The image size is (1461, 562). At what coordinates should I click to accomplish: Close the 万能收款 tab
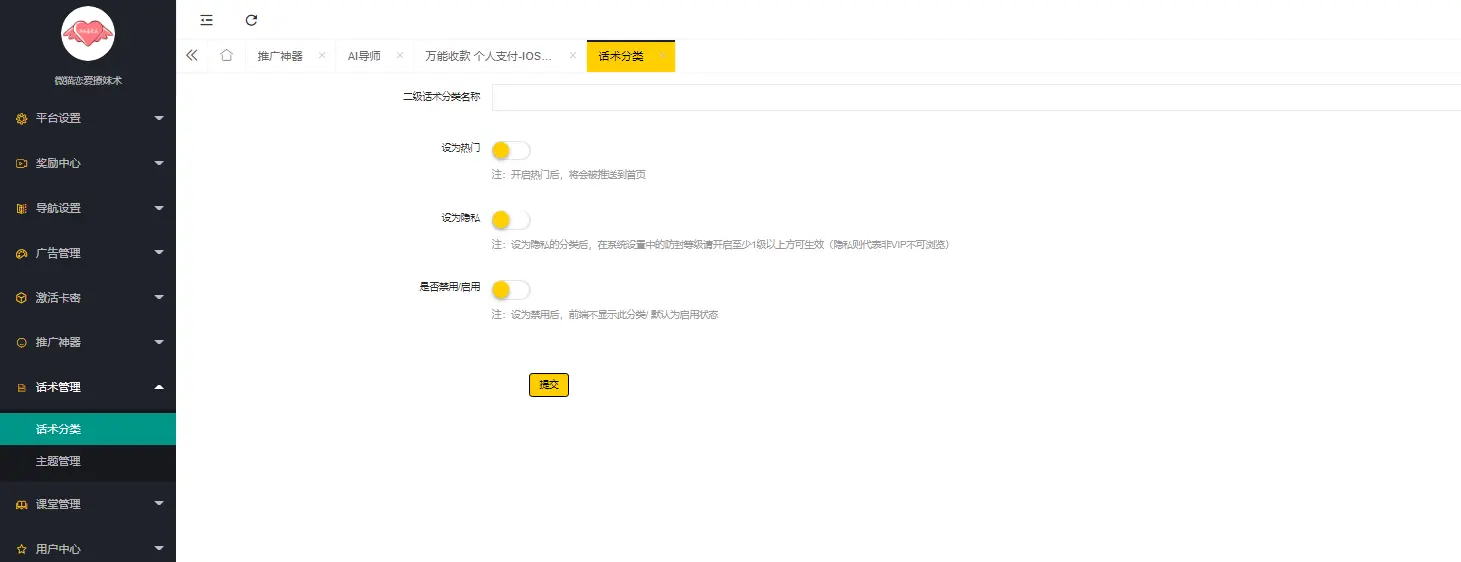(x=573, y=56)
